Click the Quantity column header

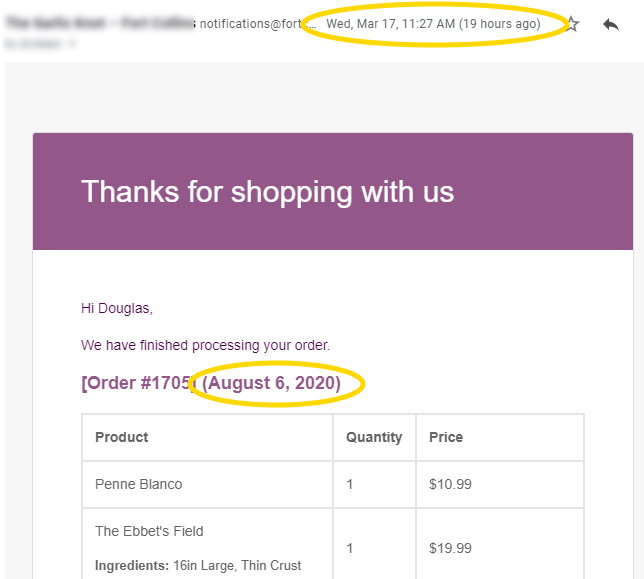click(x=374, y=437)
